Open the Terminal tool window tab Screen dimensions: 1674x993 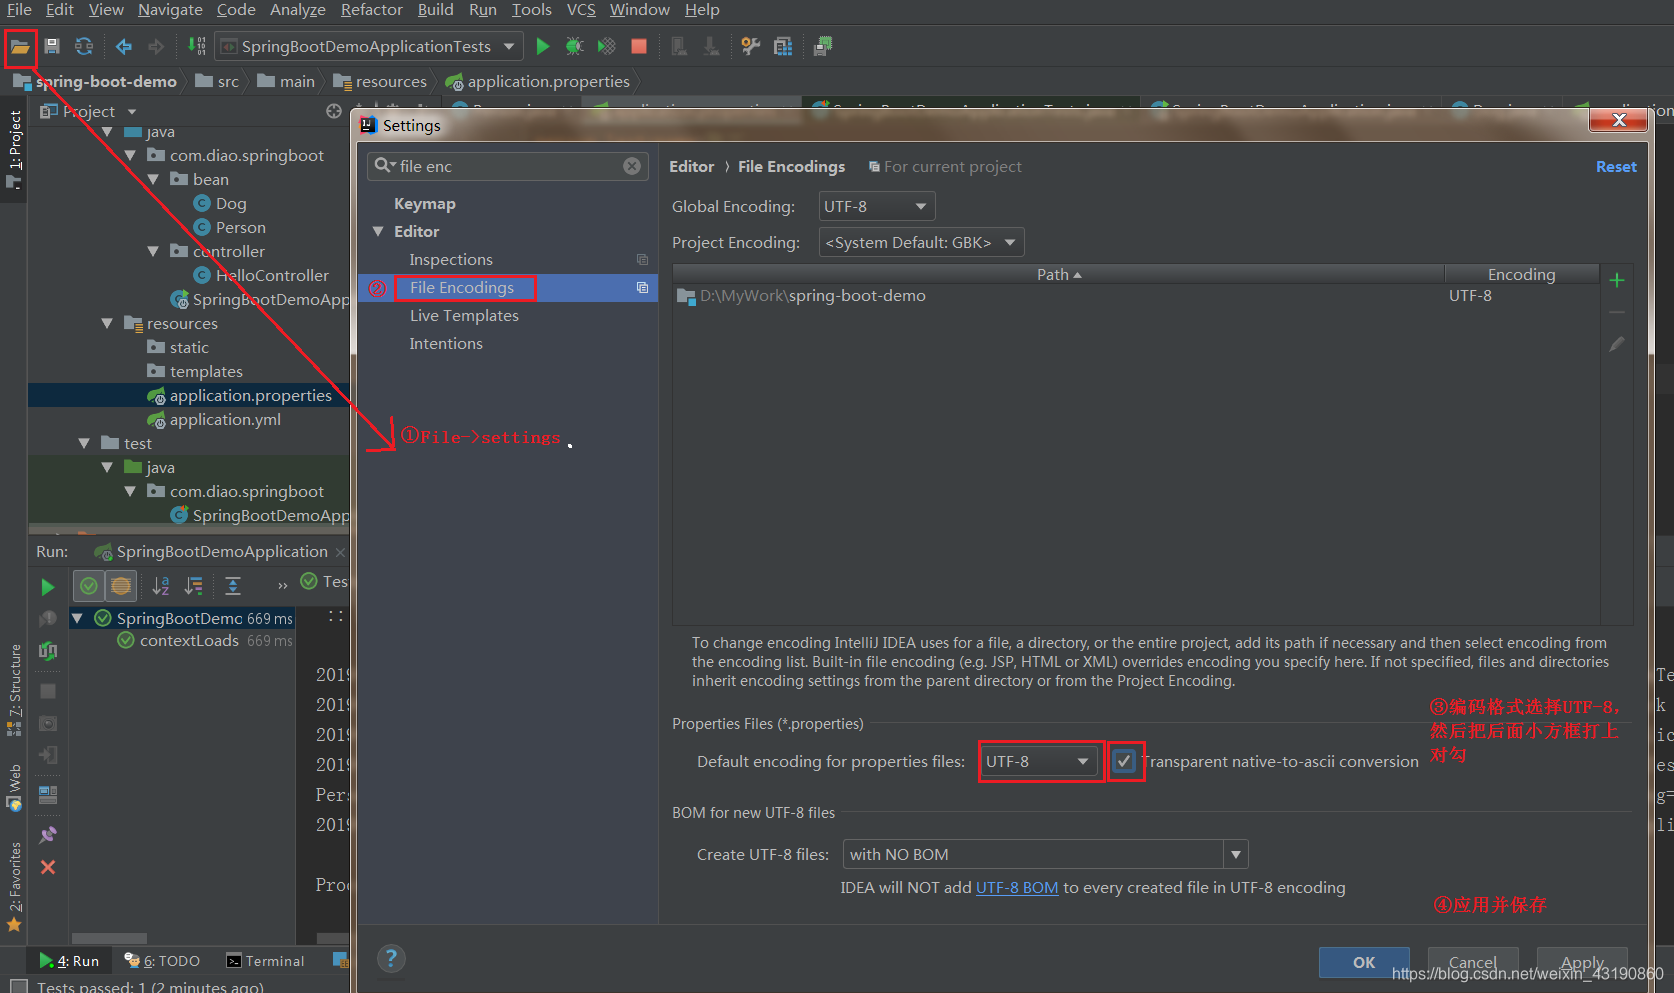[x=265, y=961]
